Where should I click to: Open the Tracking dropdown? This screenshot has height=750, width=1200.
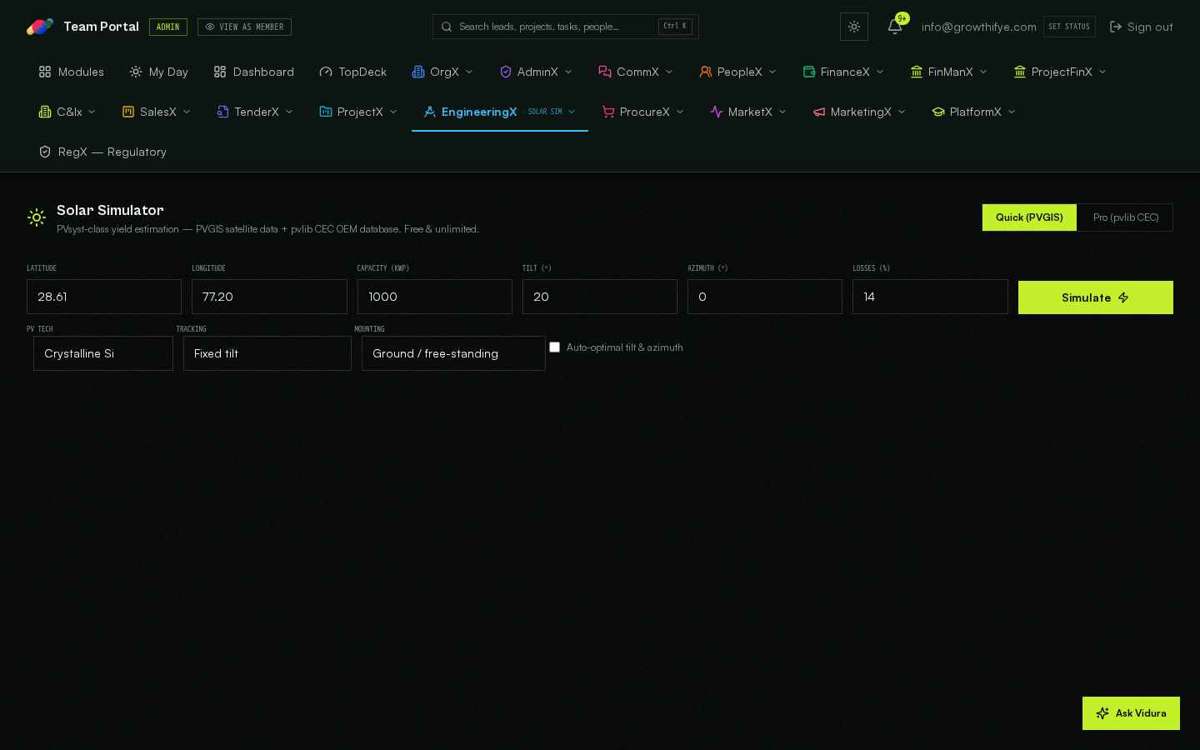pos(267,353)
